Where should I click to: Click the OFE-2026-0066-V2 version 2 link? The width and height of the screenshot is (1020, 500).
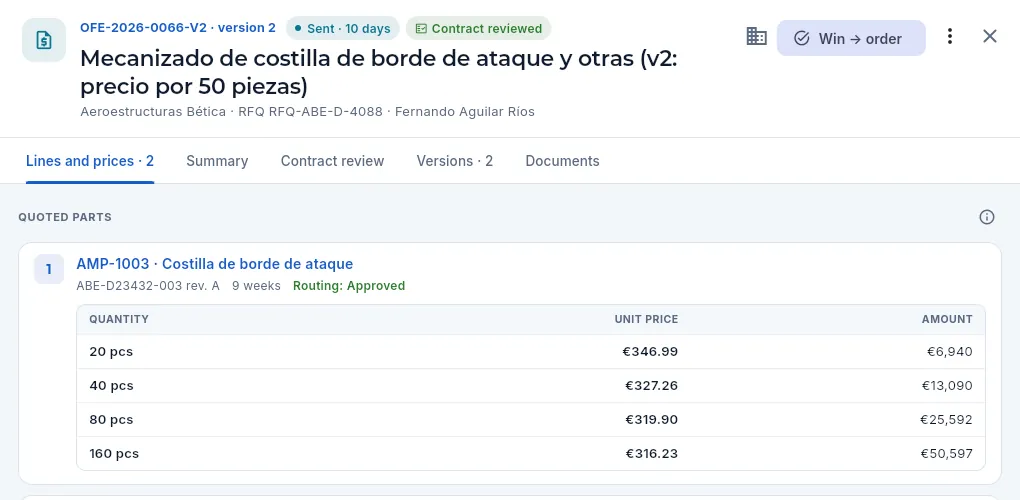(178, 28)
